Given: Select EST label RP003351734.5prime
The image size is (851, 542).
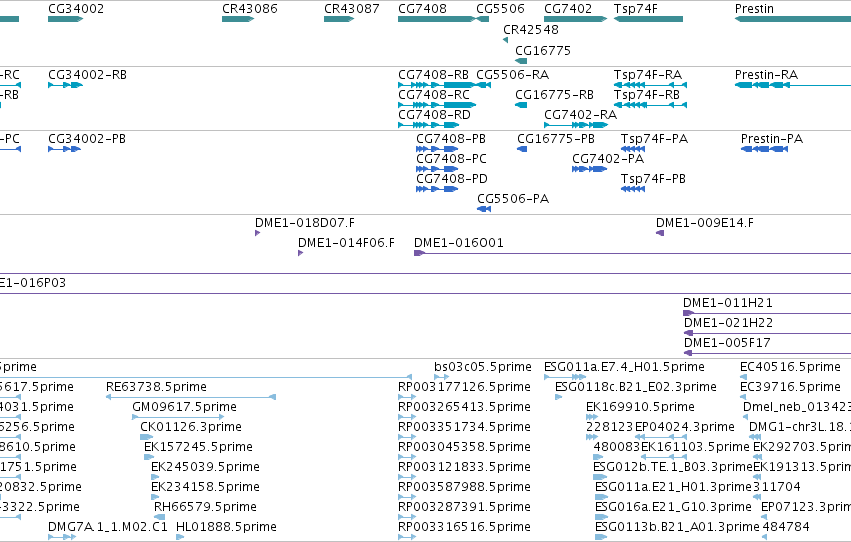Looking at the screenshot, I should point(465,428).
